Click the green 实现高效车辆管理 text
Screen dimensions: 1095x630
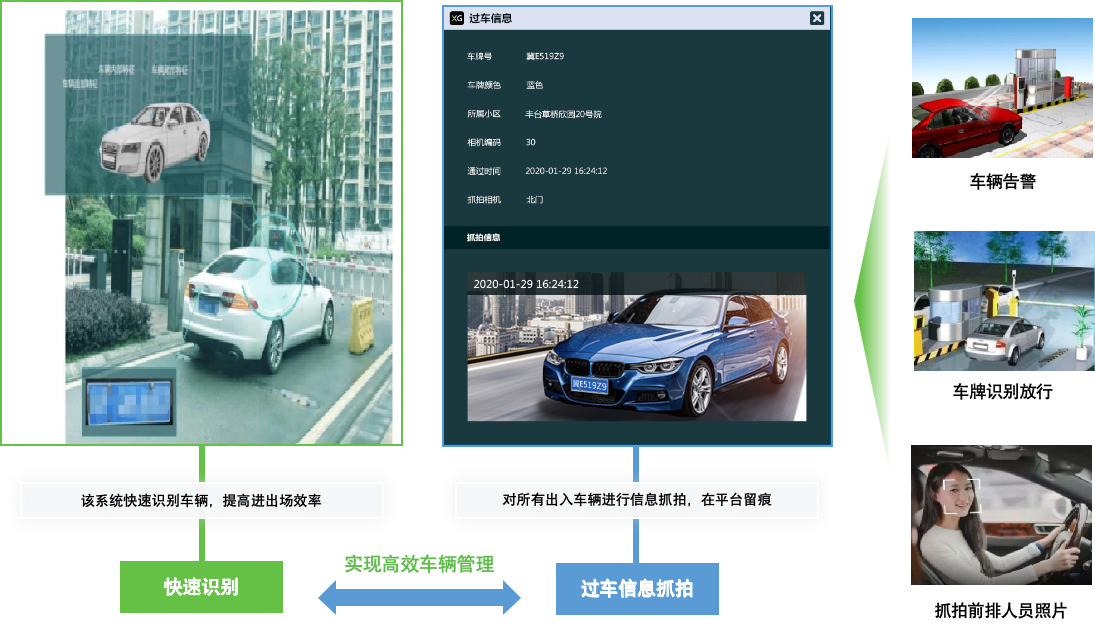click(419, 565)
